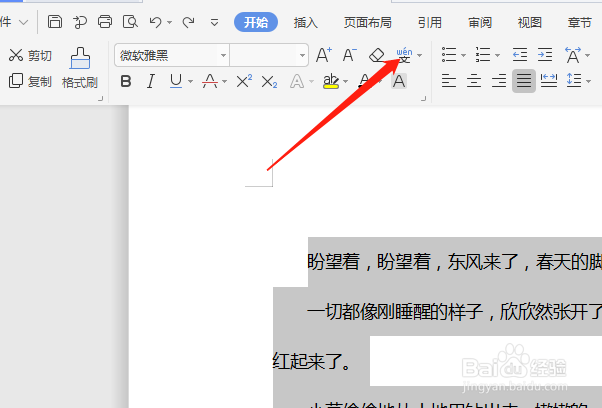Click the pinyin guide wén icon
This screenshot has height=408, width=602.
point(404,55)
